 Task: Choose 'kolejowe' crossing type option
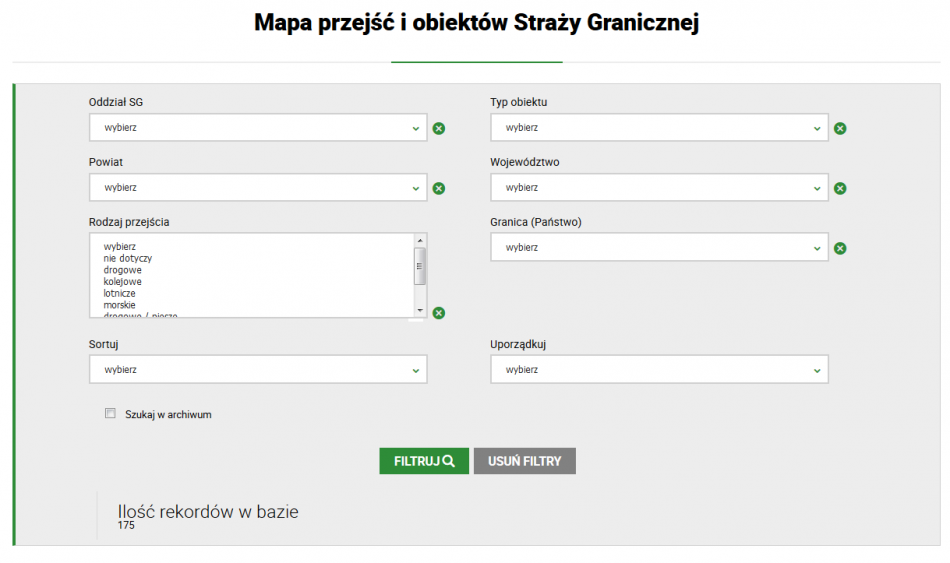tap(124, 282)
